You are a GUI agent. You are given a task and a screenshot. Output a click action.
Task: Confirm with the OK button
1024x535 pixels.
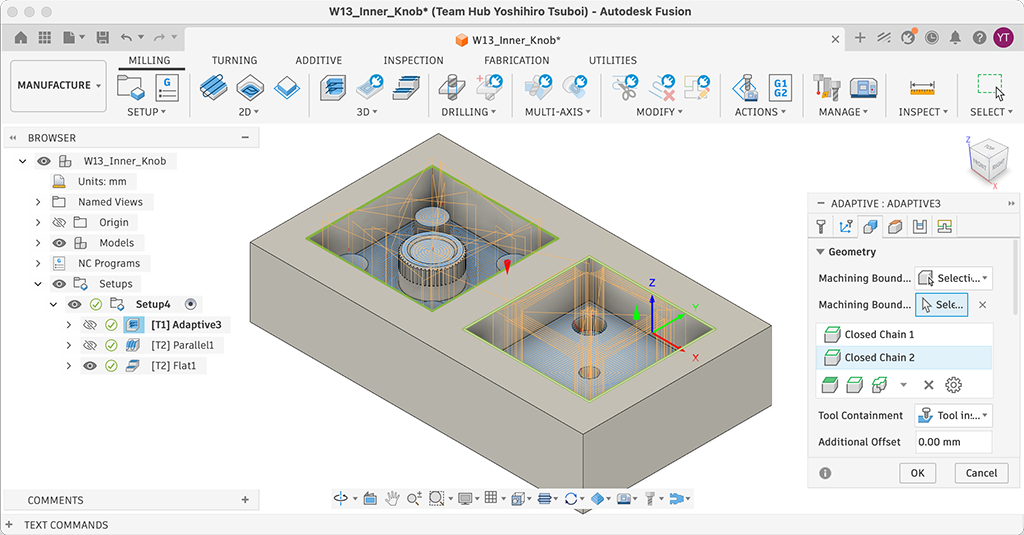pos(918,473)
